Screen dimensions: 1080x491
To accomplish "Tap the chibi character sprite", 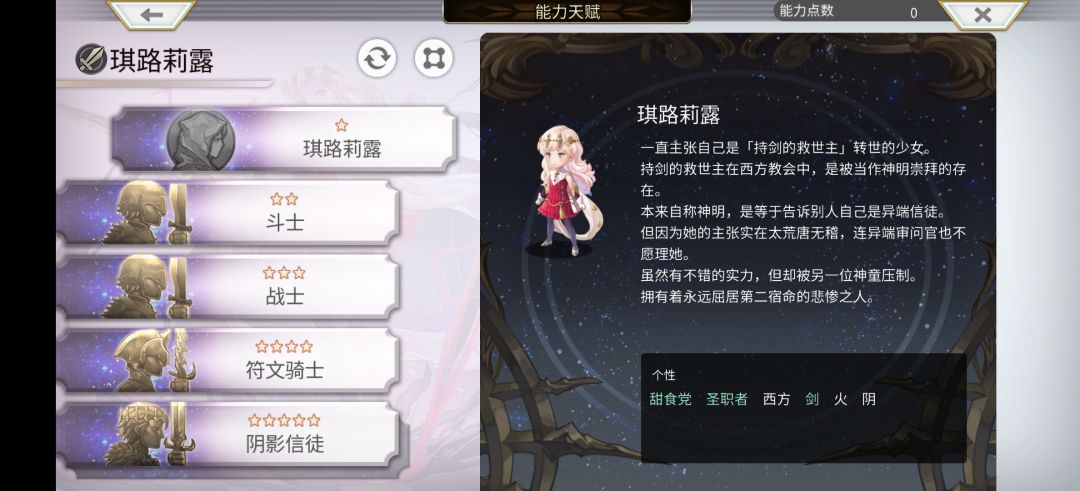I will [x=563, y=189].
